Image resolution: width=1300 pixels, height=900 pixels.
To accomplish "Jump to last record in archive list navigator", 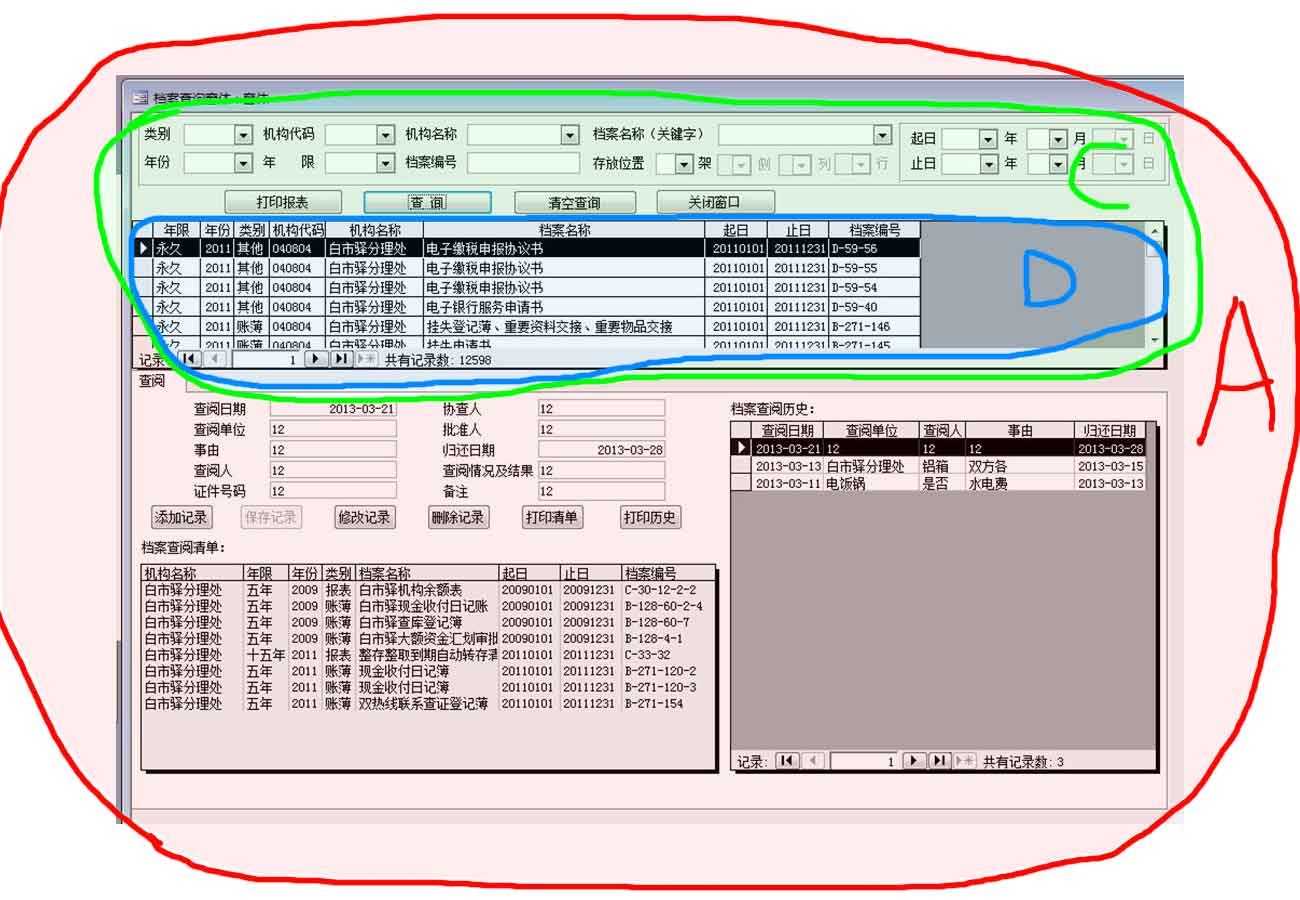I will pos(341,359).
